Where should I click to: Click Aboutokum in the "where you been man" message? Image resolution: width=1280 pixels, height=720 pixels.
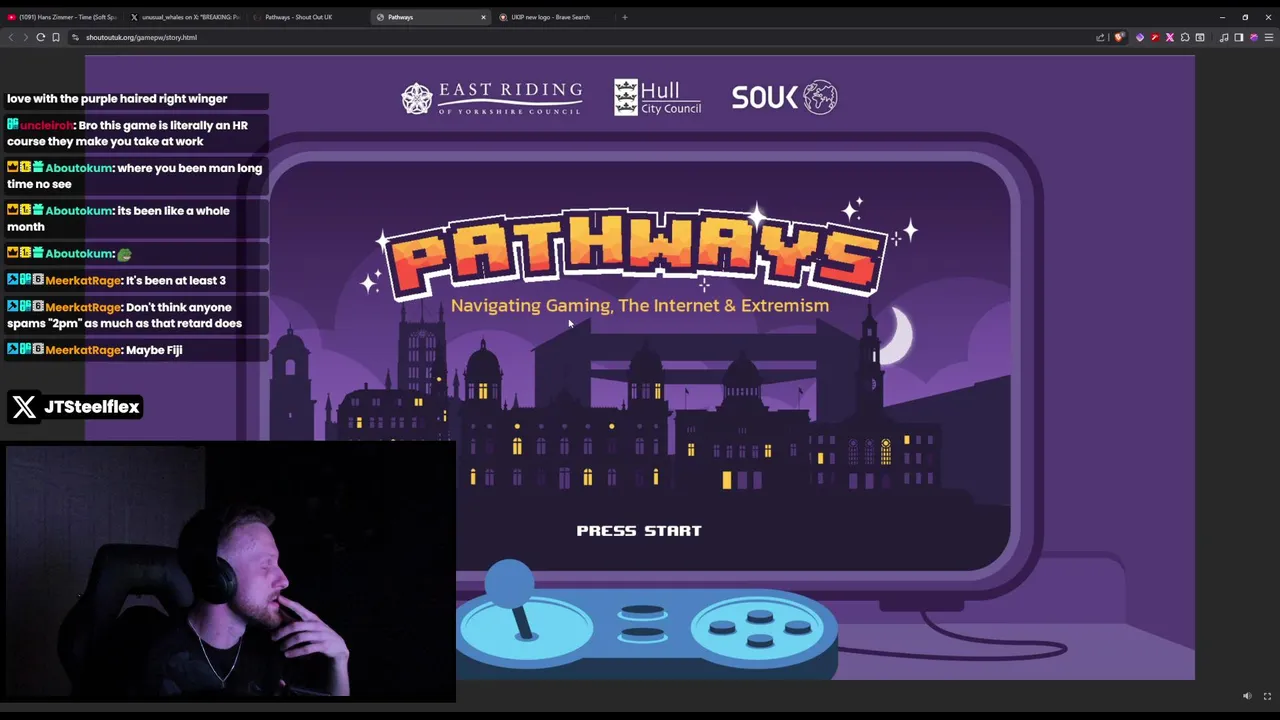tap(78, 168)
